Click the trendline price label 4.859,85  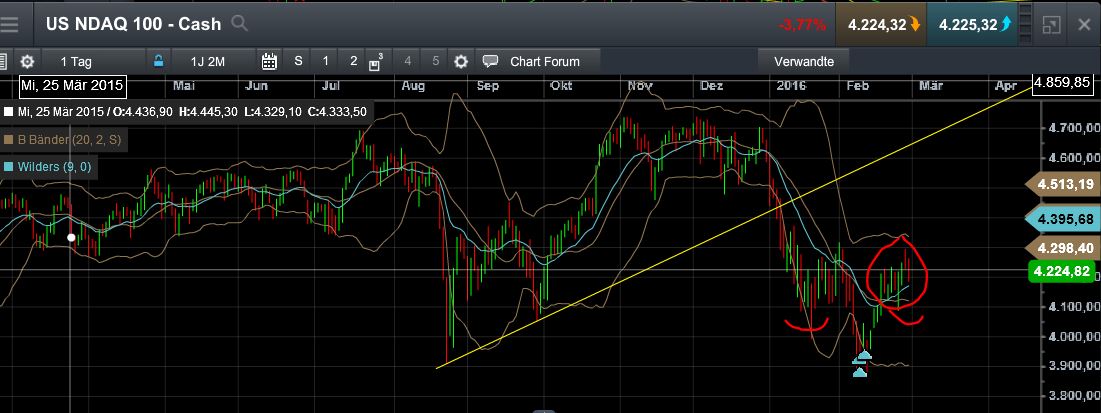tap(1064, 82)
